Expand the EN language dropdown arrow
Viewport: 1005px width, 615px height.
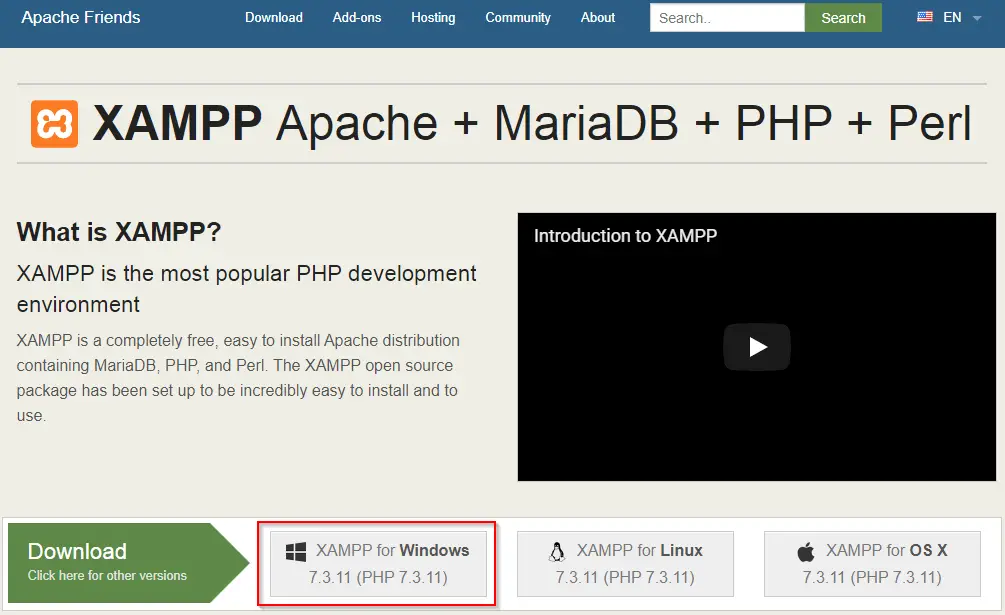[x=977, y=19]
